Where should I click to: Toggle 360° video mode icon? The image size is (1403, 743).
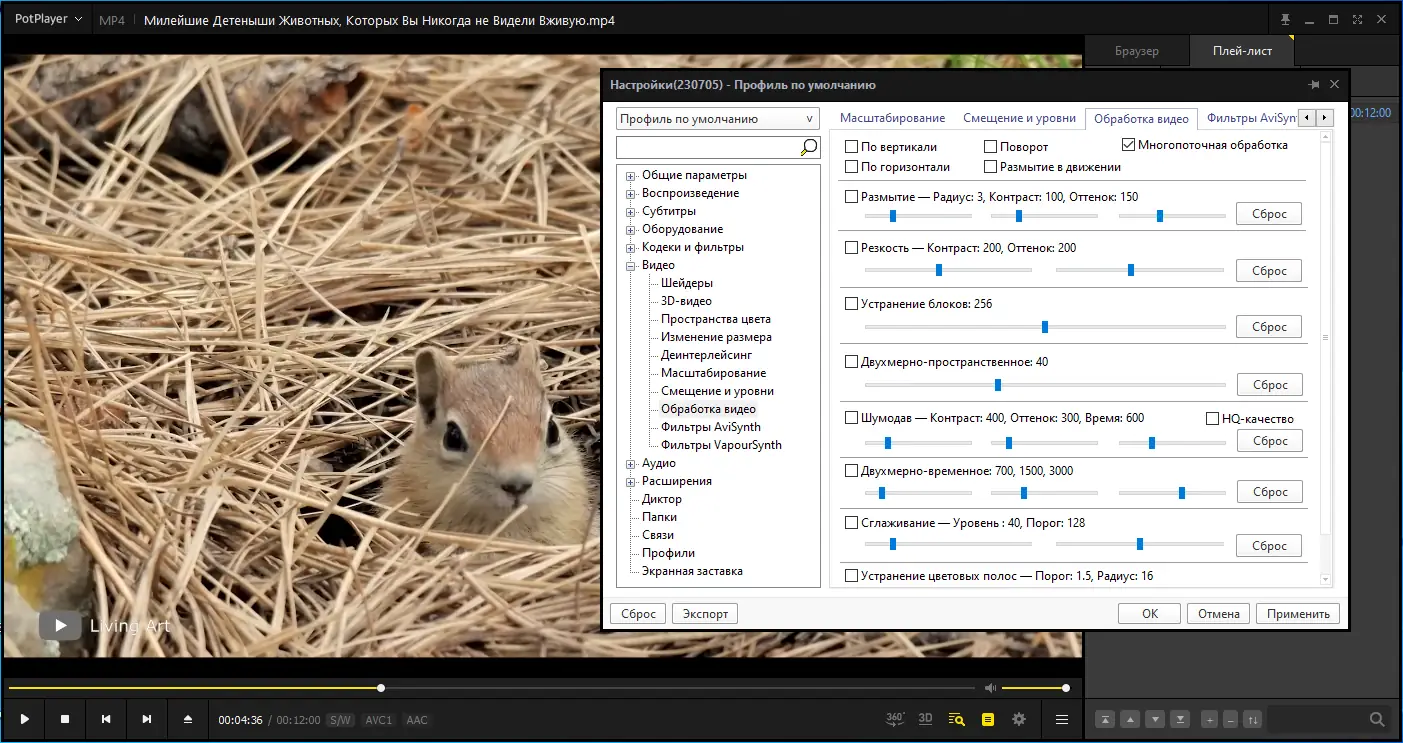pyautogui.click(x=895, y=719)
